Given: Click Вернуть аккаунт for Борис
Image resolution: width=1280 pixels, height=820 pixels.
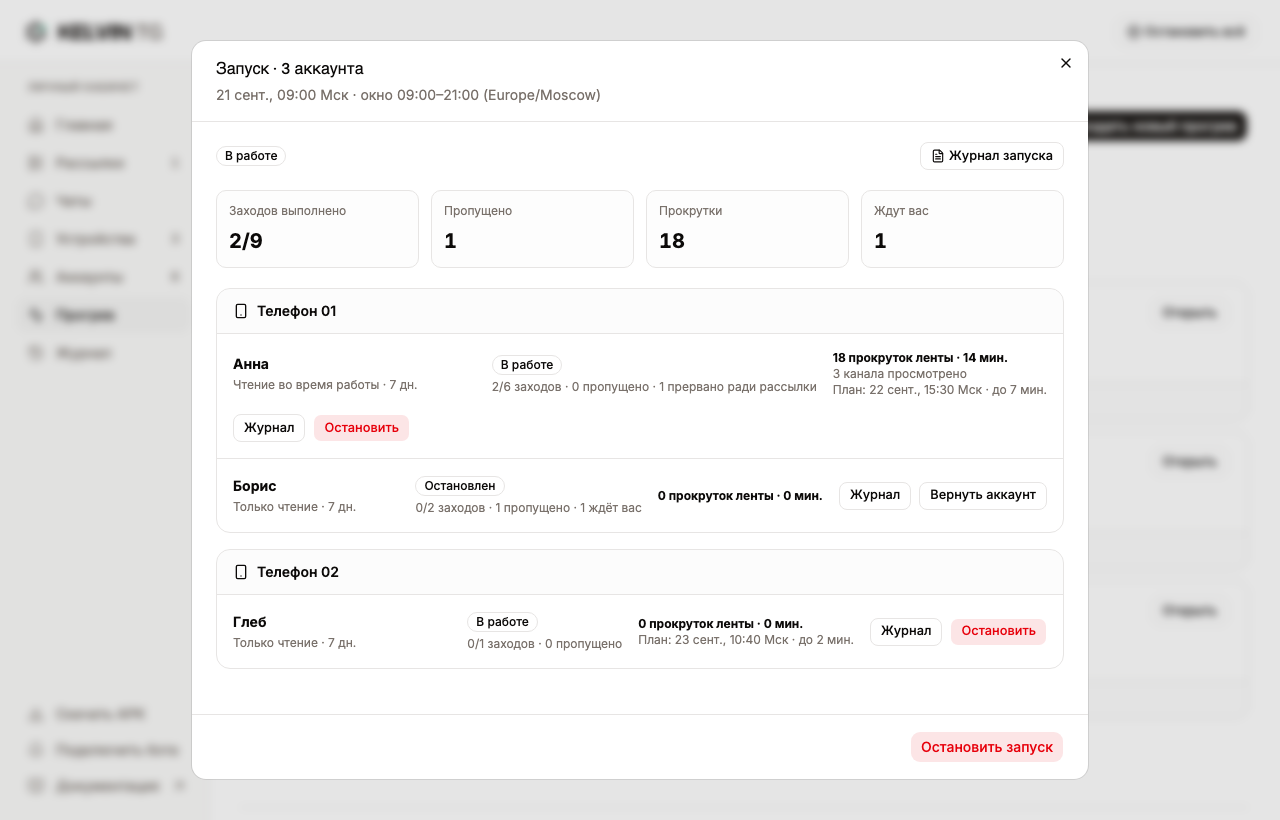Looking at the screenshot, I should pyautogui.click(x=983, y=496).
